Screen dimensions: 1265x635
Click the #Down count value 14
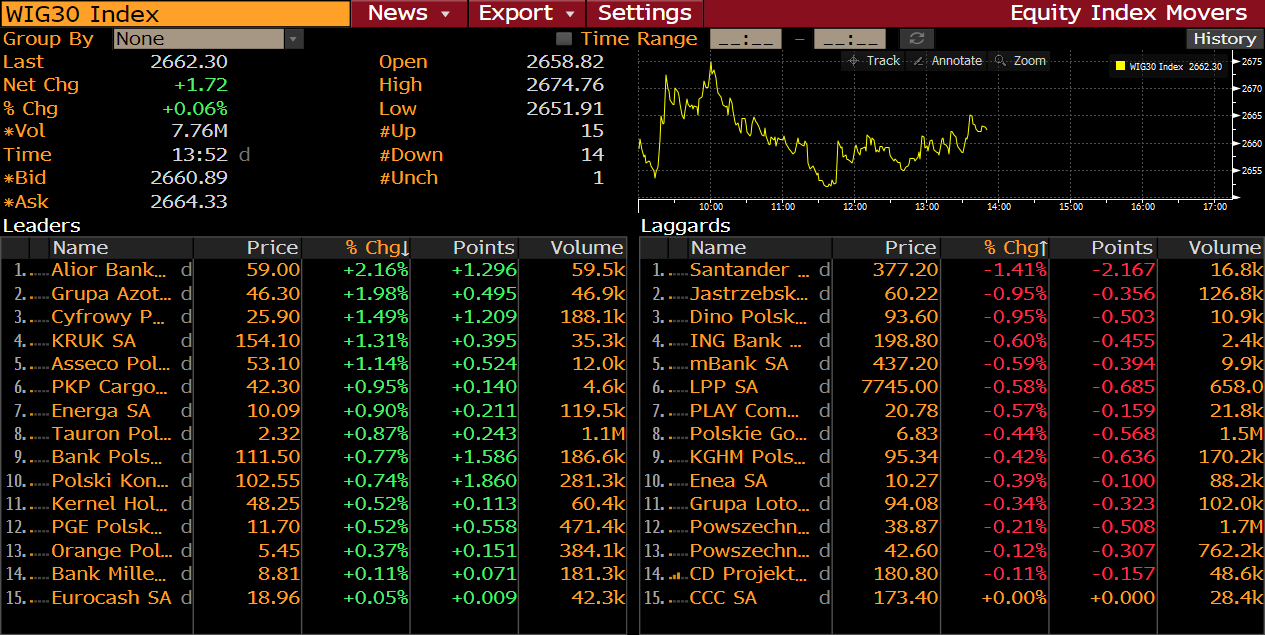click(x=593, y=155)
